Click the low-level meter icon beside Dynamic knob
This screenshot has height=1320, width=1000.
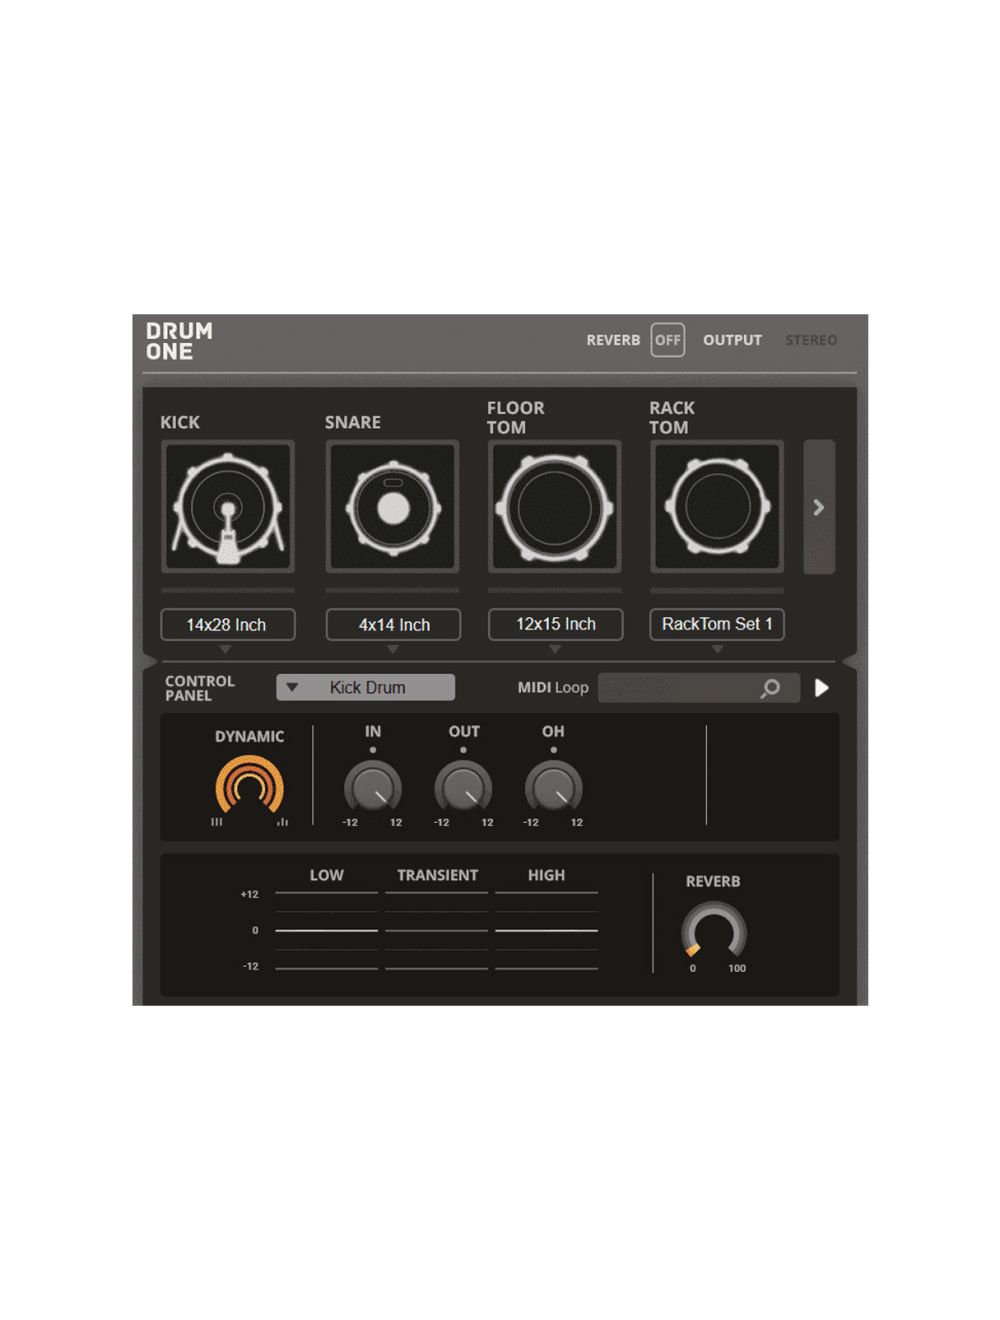216,820
